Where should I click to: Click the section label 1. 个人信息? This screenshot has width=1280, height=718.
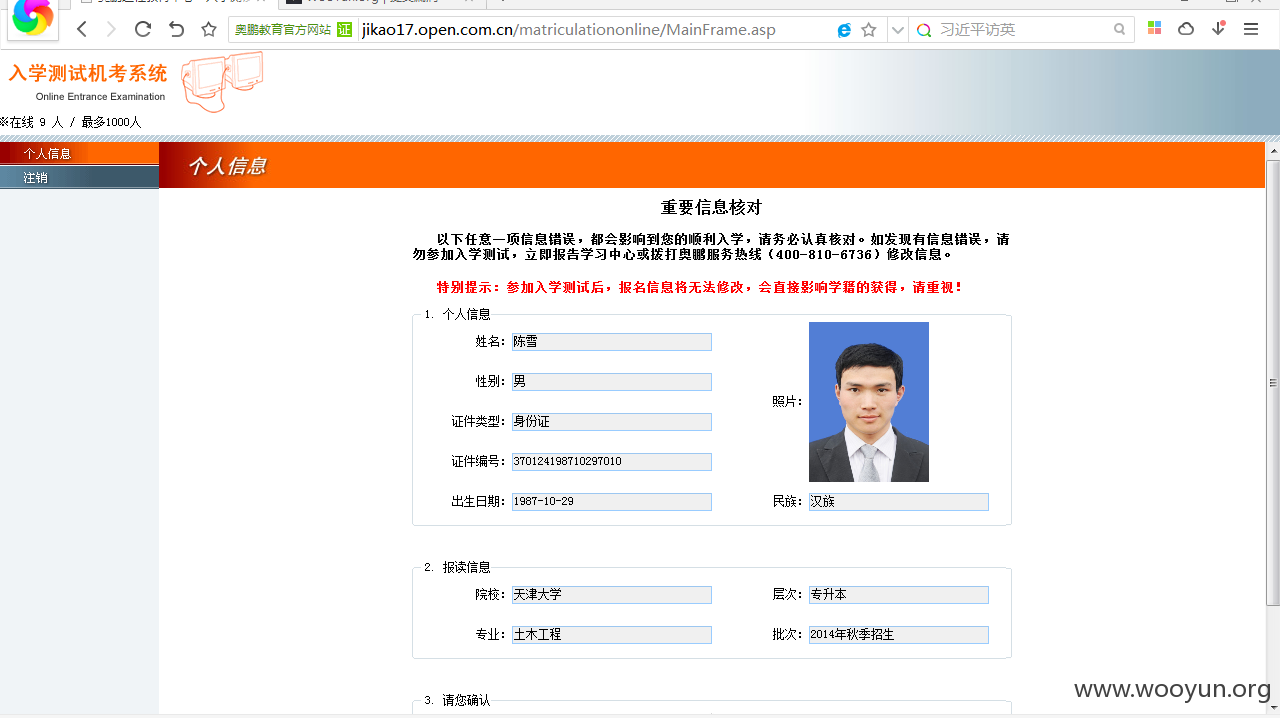(457, 314)
